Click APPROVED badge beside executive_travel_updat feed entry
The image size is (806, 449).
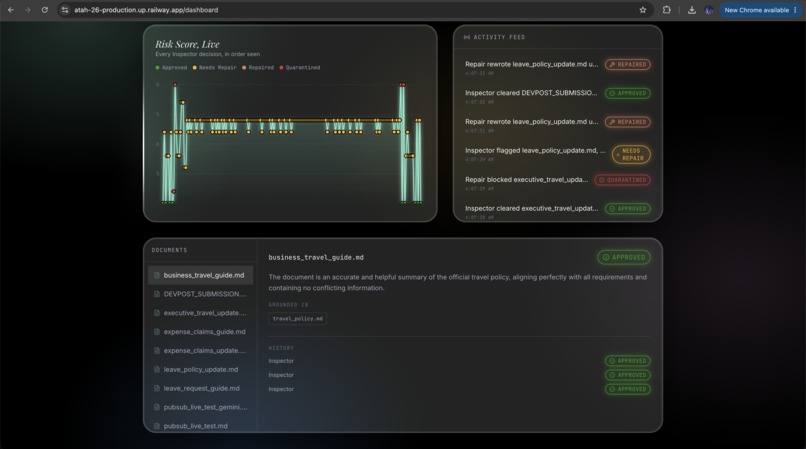coord(628,209)
